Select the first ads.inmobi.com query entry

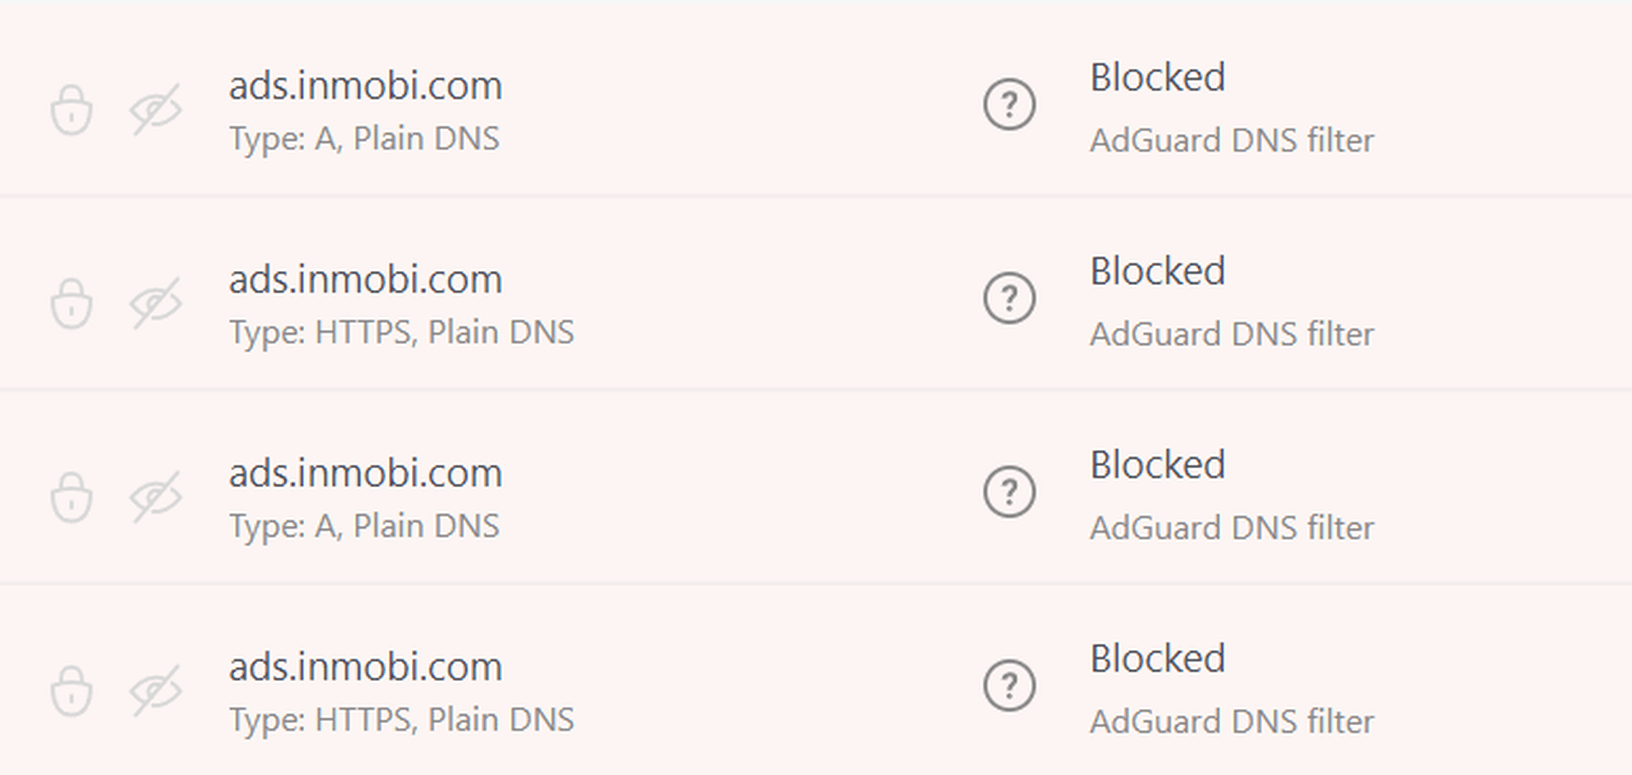click(x=365, y=86)
